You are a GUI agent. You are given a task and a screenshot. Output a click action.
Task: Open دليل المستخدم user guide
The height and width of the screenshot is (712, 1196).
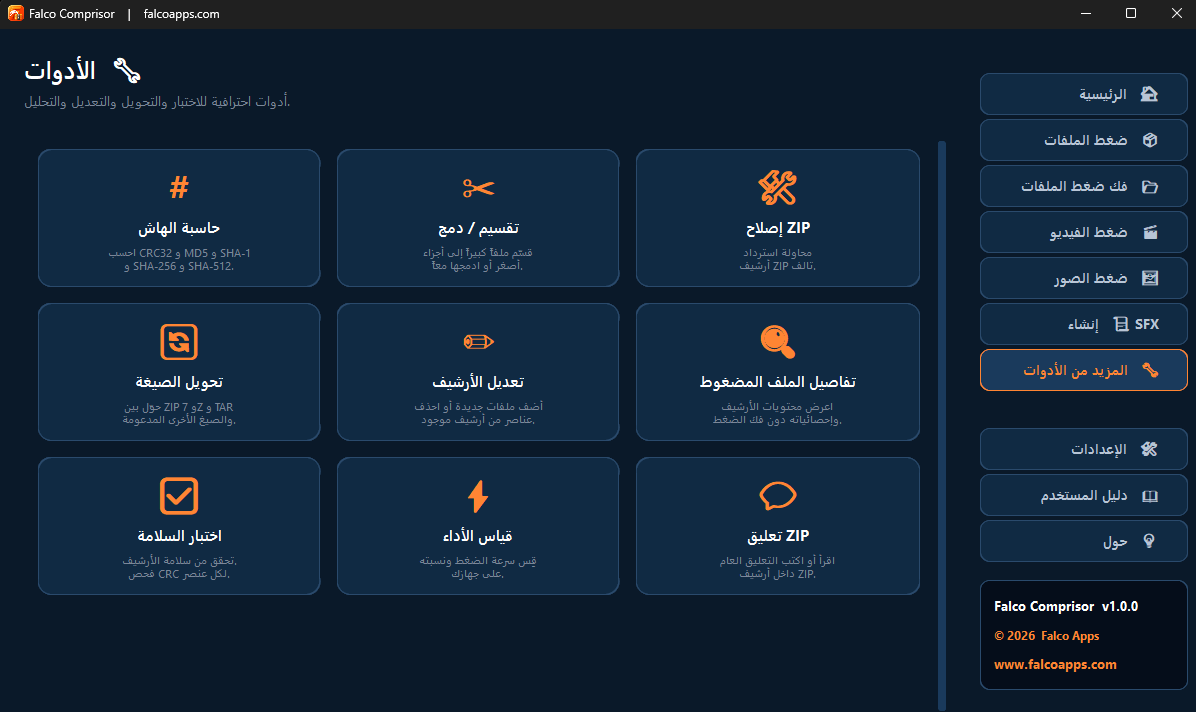(x=1083, y=495)
